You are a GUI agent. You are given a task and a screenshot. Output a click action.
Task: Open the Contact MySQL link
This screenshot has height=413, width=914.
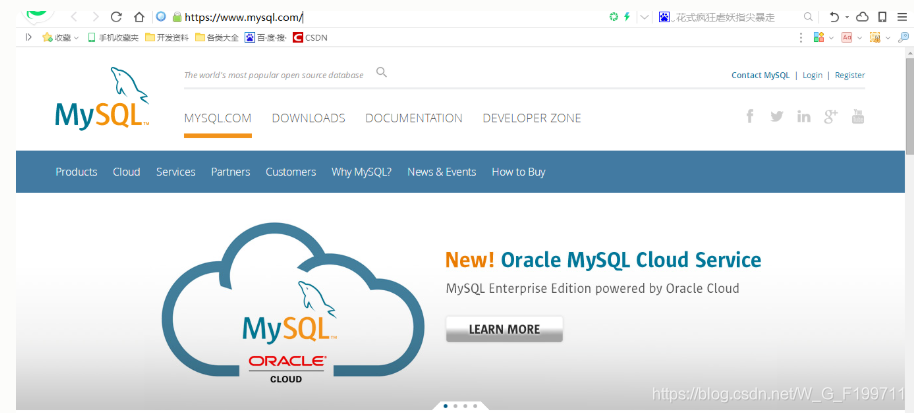(x=760, y=75)
